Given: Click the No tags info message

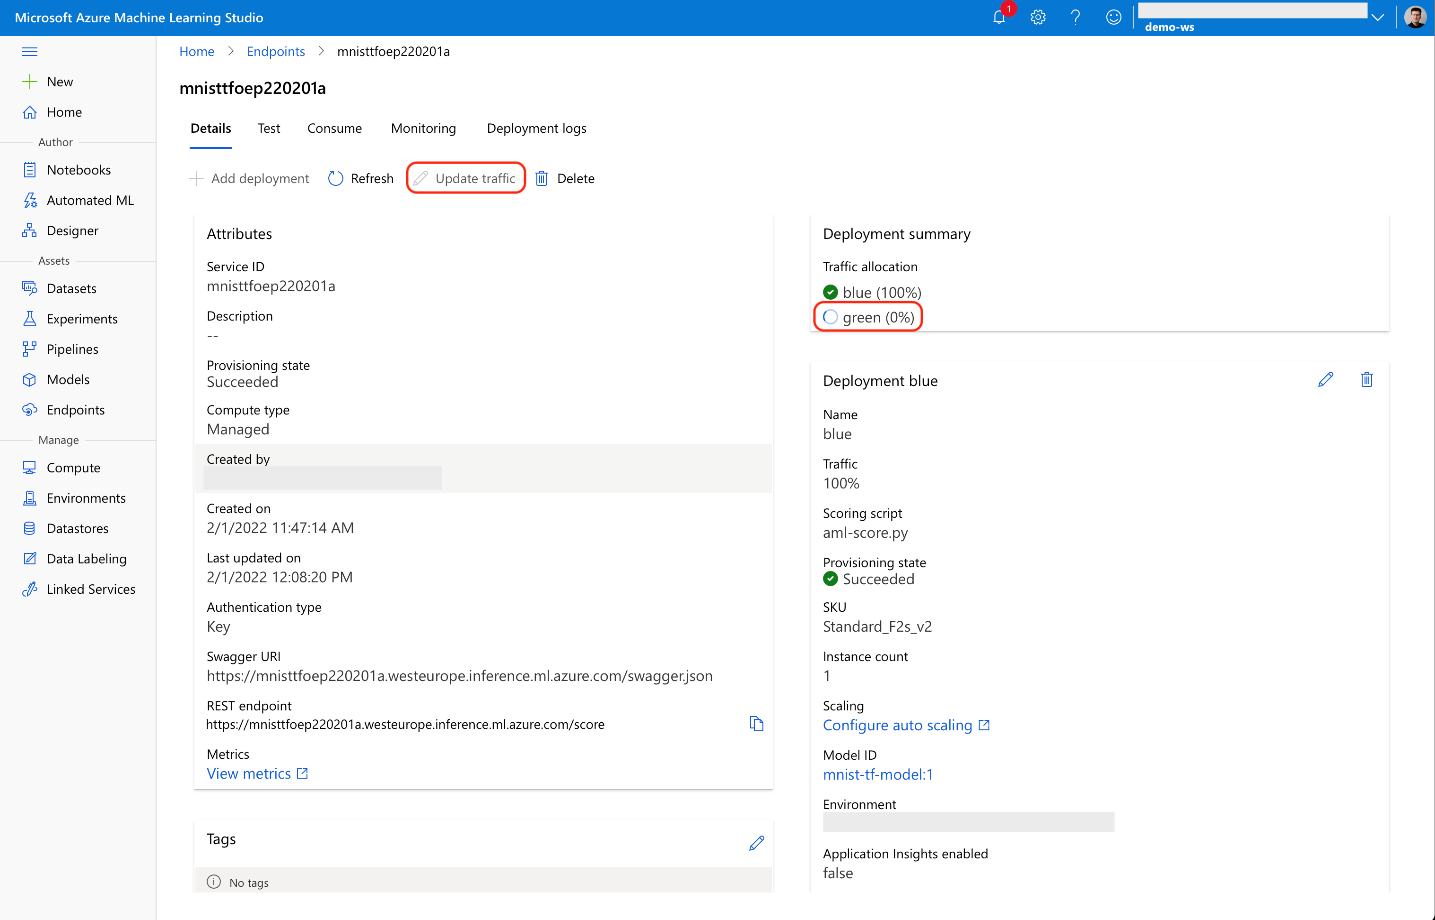Looking at the screenshot, I should tap(238, 882).
